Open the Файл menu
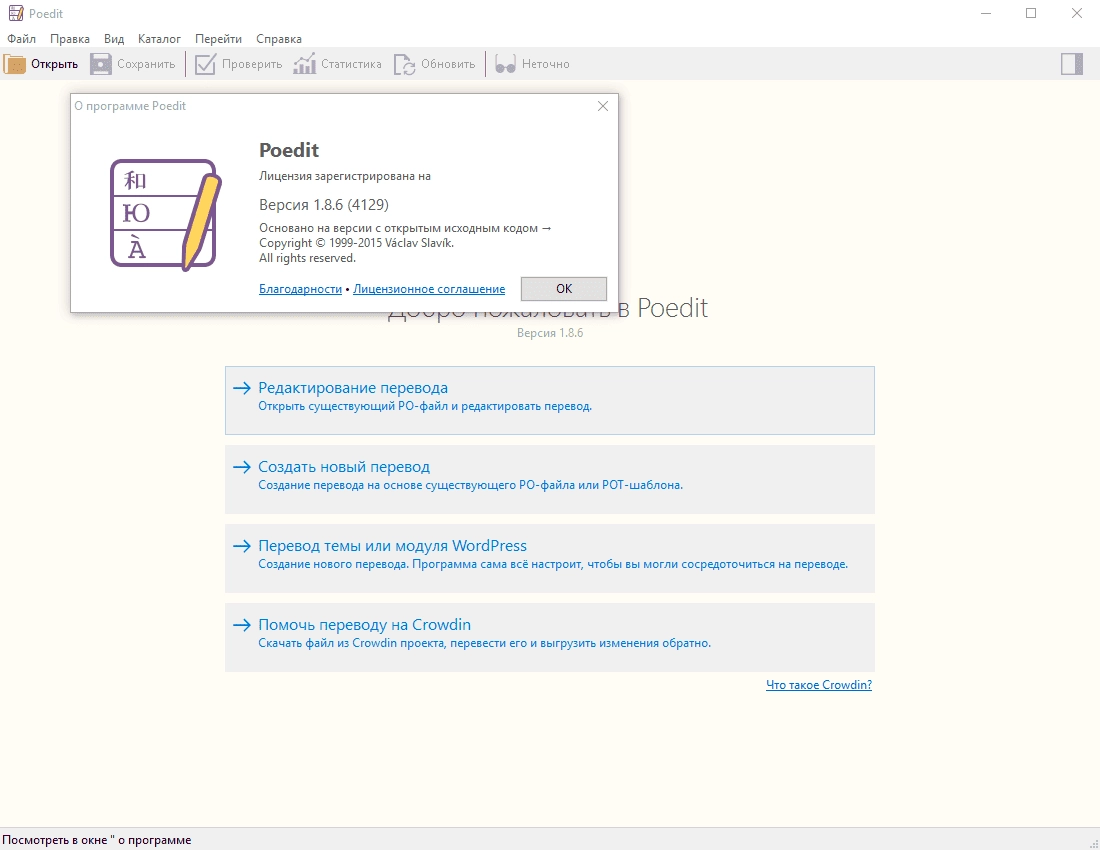Image resolution: width=1100 pixels, height=850 pixels. coord(22,39)
